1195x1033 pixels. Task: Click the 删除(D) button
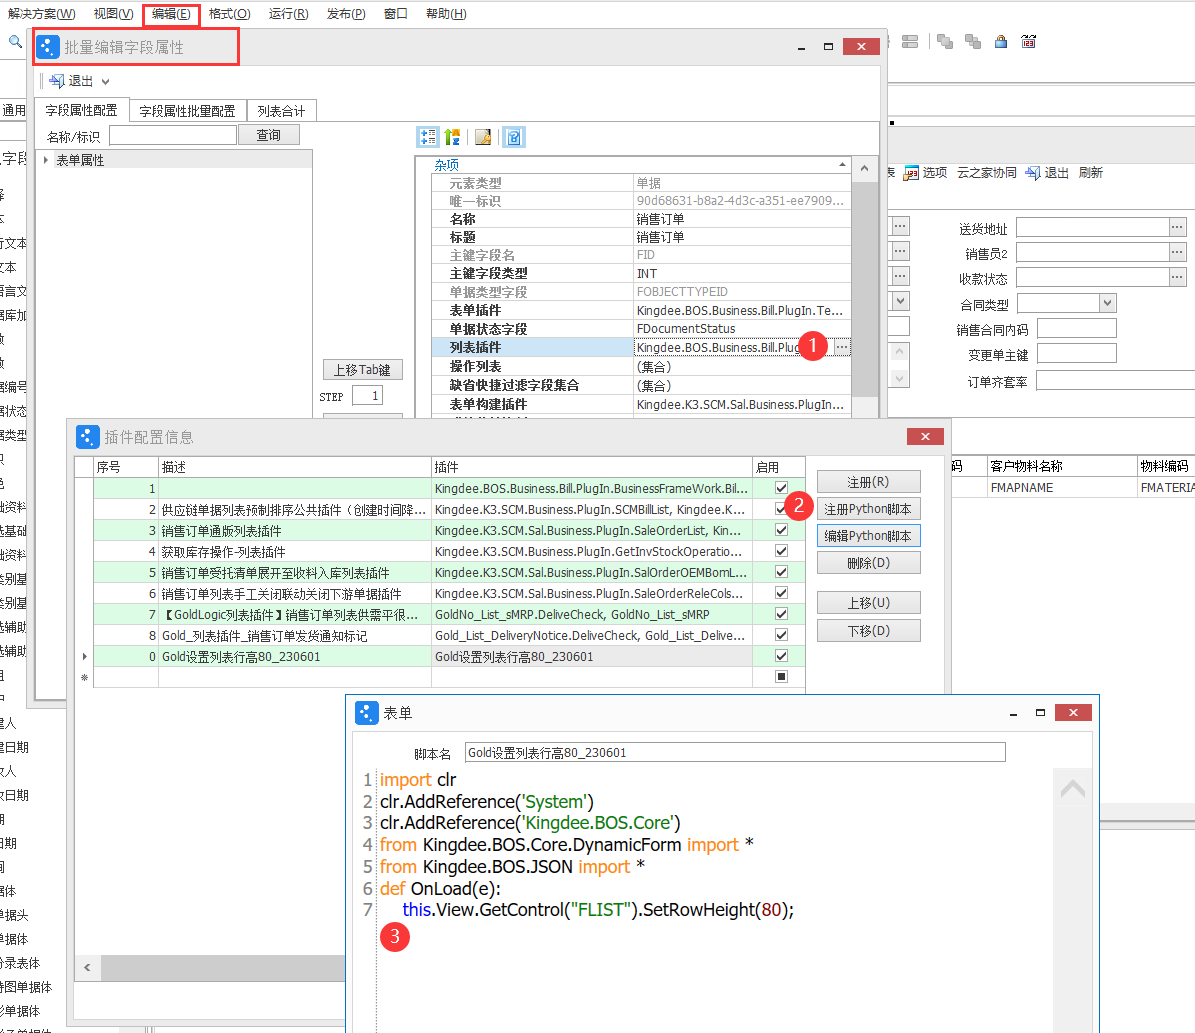pos(868,563)
